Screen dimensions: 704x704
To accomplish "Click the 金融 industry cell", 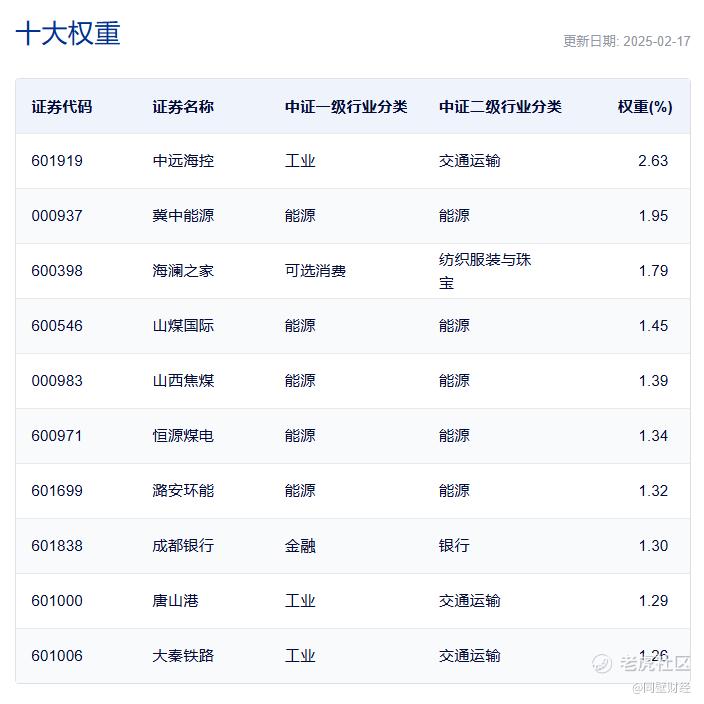I will (x=300, y=546).
